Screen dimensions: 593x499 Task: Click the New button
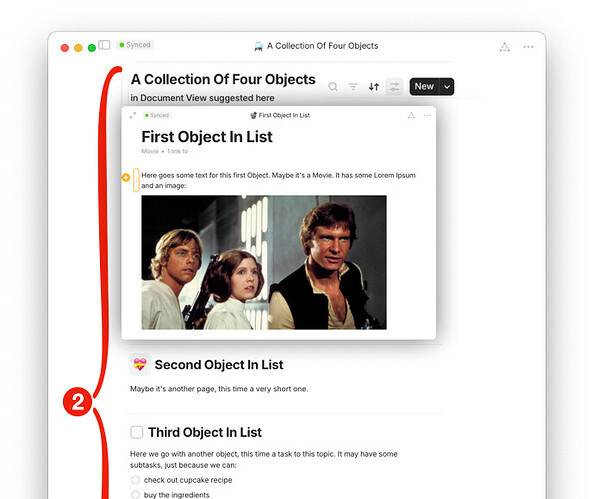pyautogui.click(x=424, y=87)
